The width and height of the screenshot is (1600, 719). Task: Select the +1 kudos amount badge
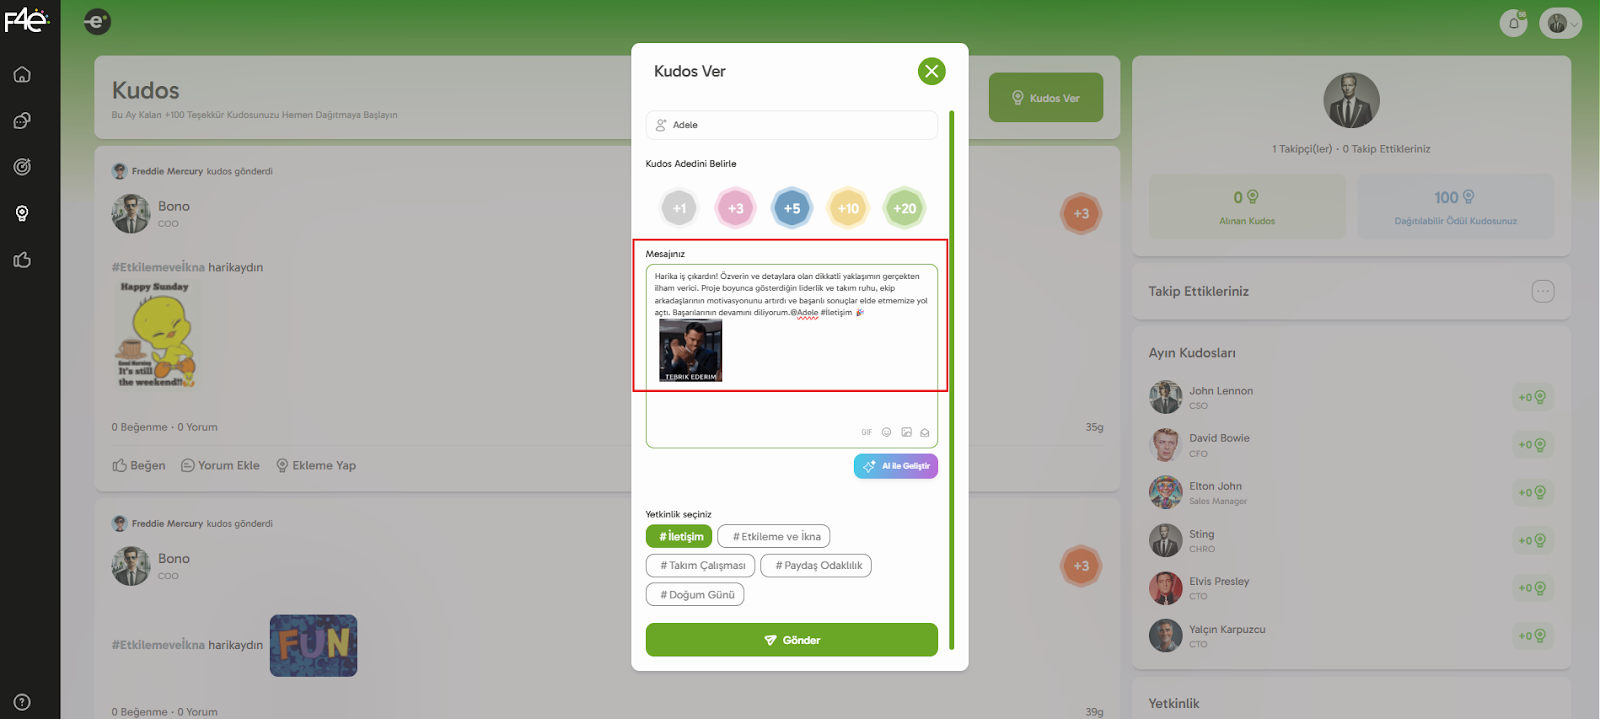click(679, 208)
